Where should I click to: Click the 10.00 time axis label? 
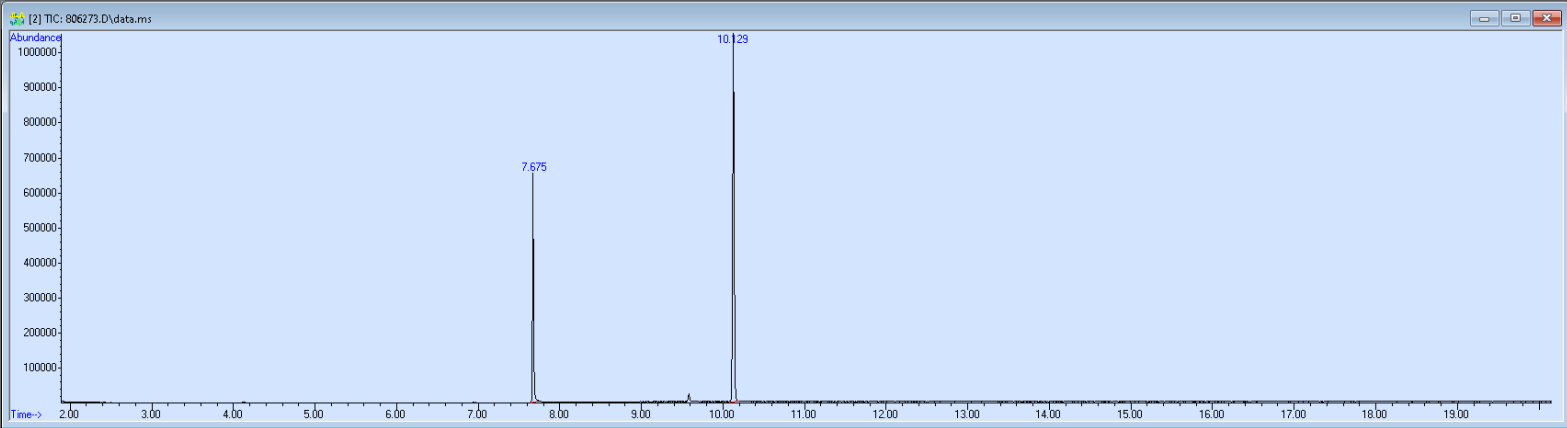[722, 413]
